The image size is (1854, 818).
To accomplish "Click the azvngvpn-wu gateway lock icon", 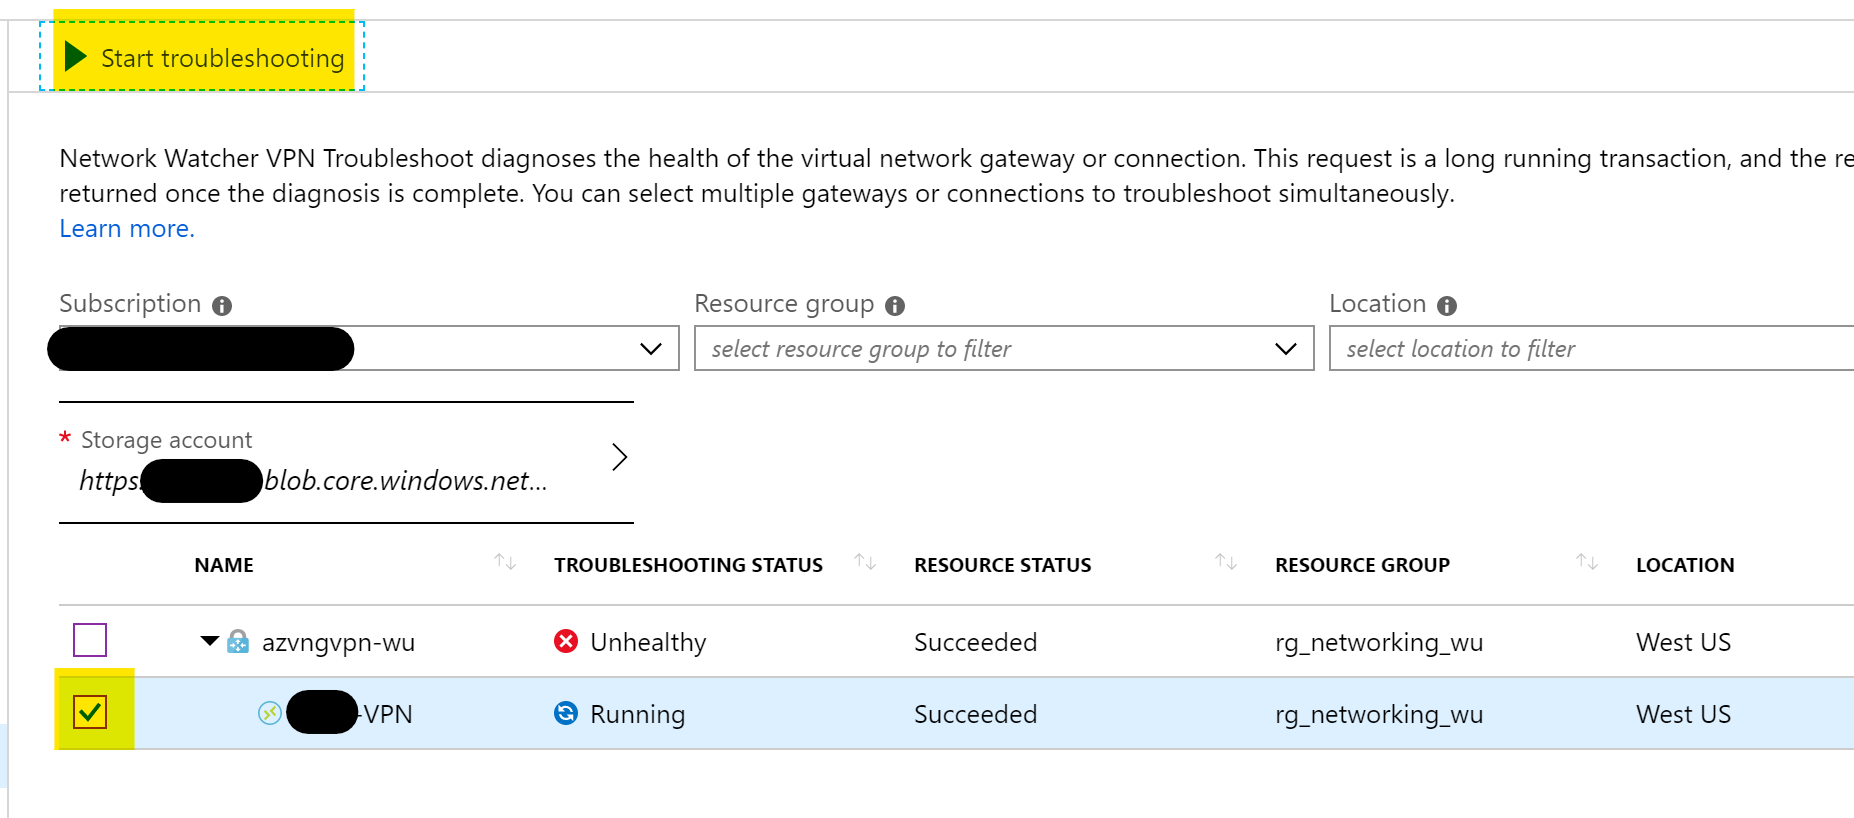I will tap(238, 642).
